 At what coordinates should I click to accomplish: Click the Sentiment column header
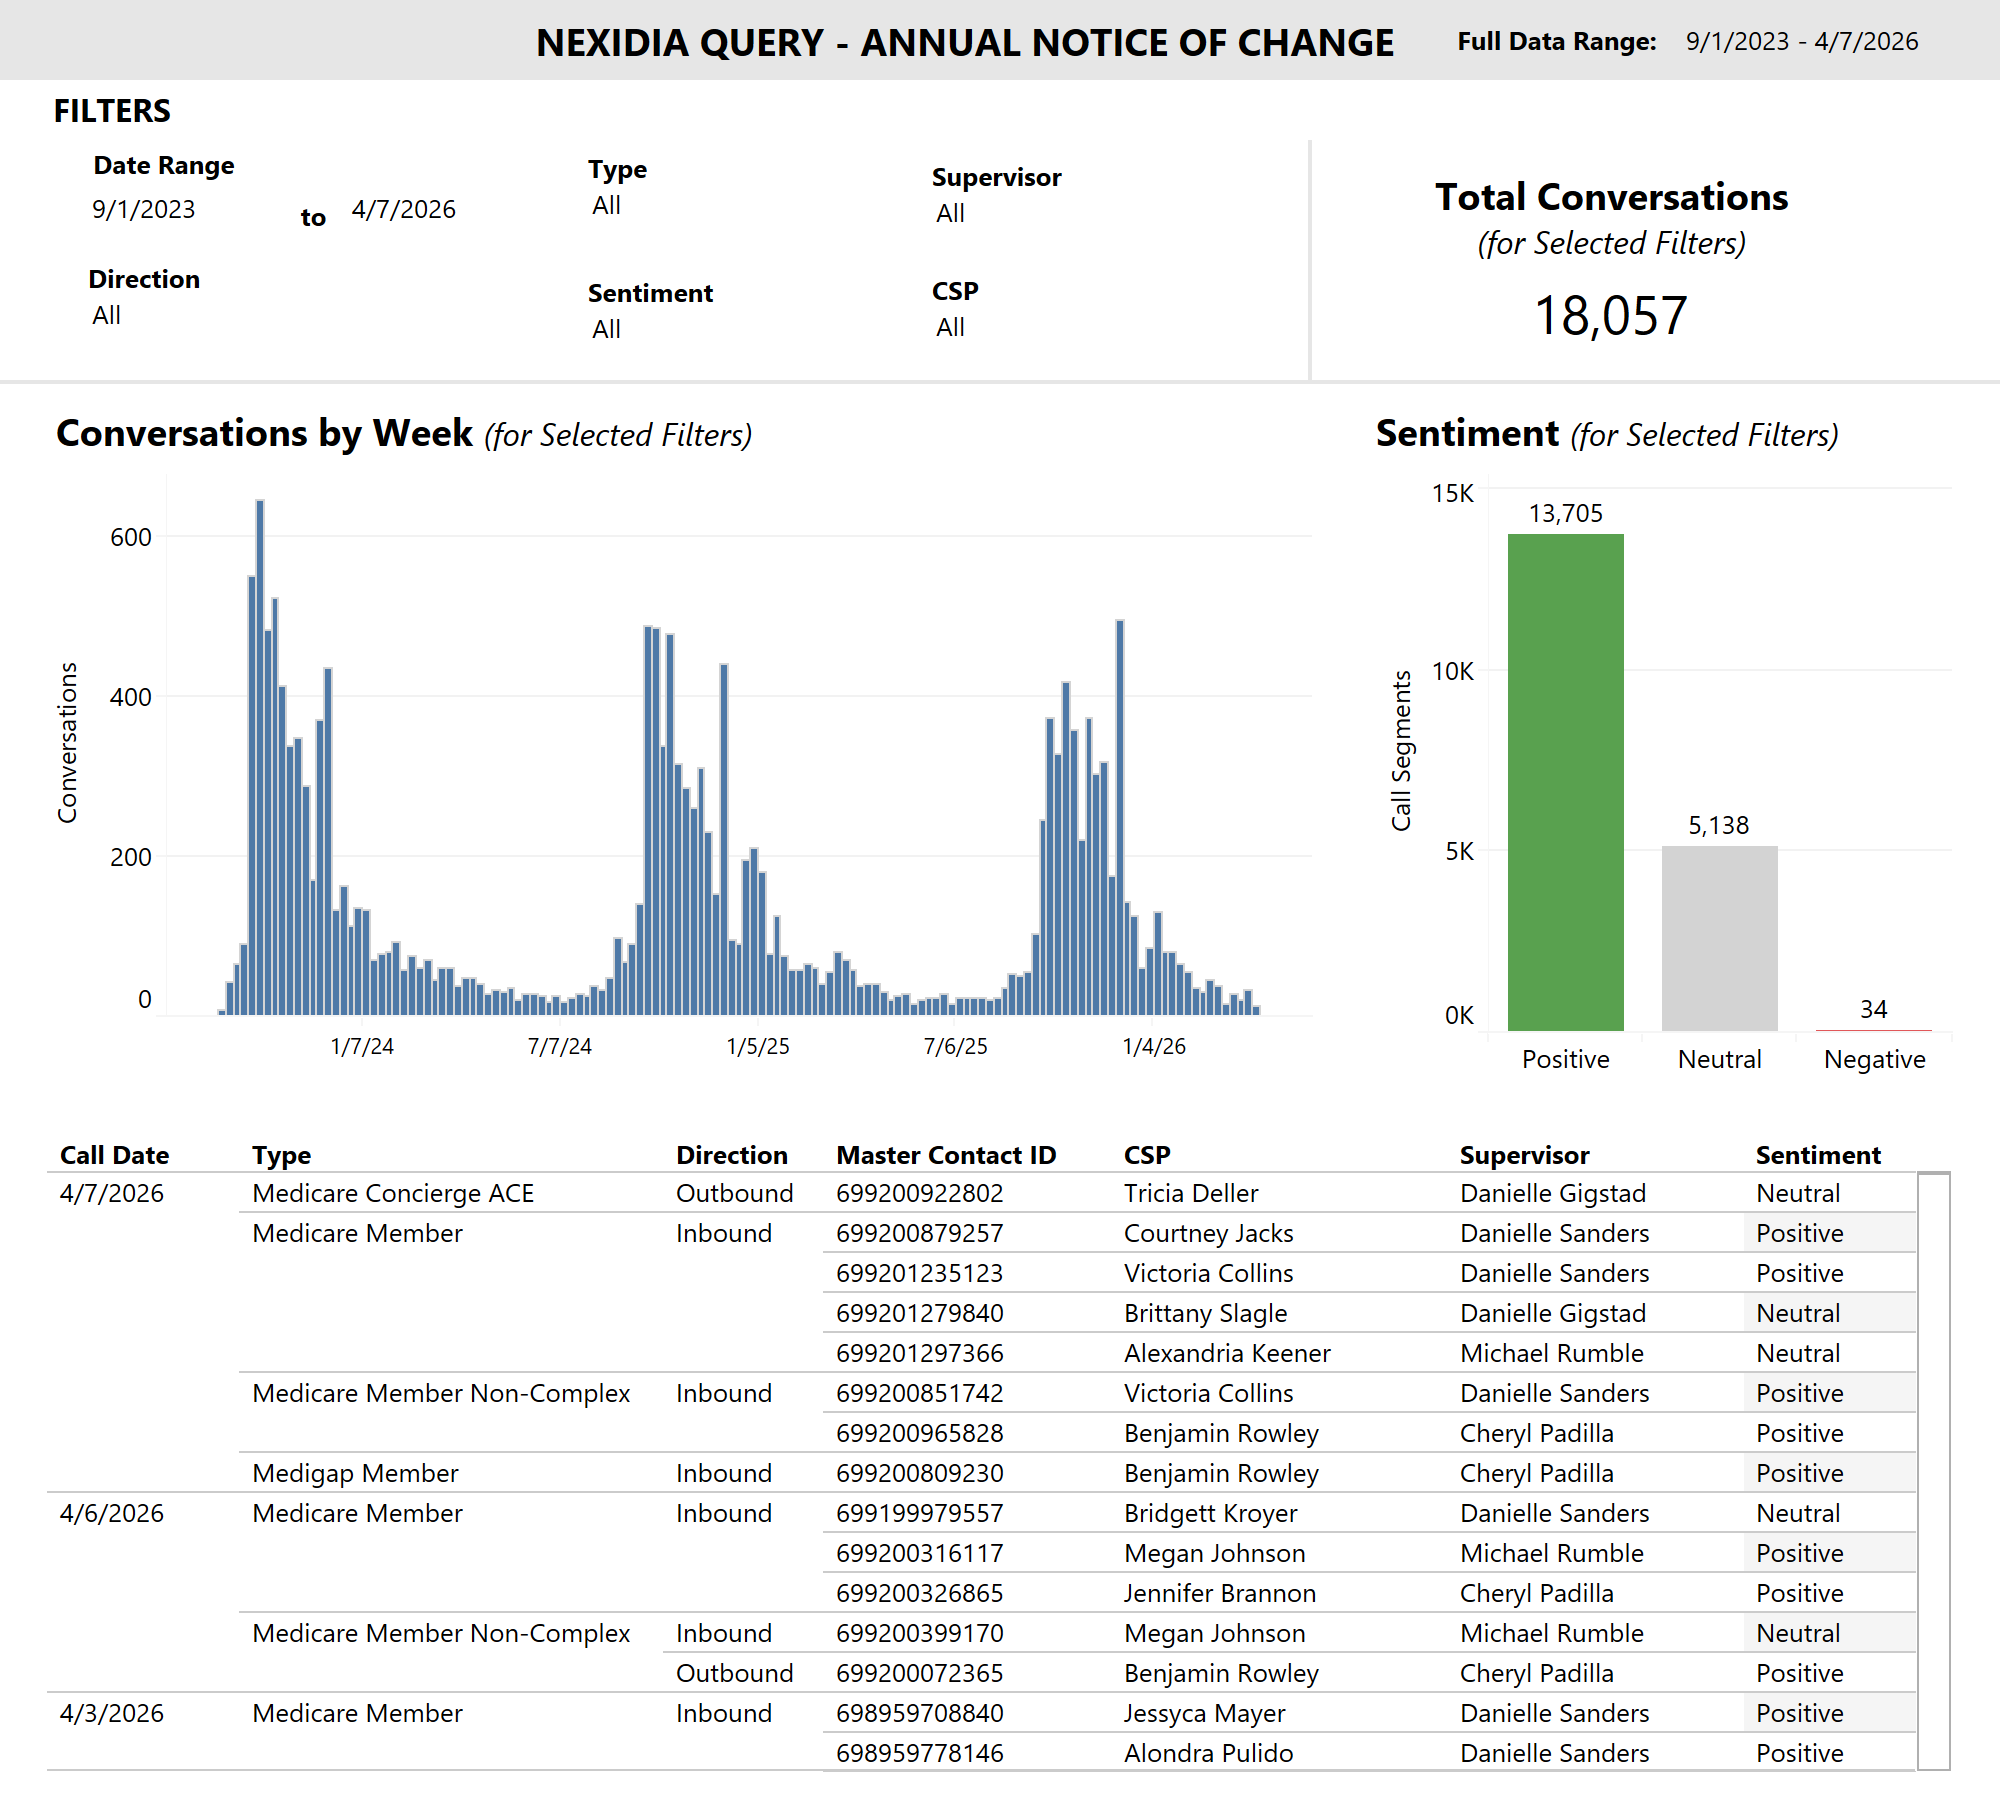tap(1818, 1154)
